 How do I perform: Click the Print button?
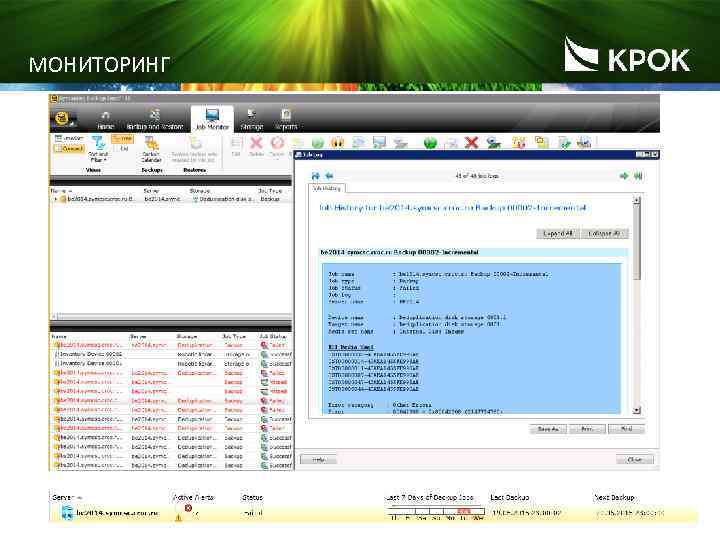587,429
